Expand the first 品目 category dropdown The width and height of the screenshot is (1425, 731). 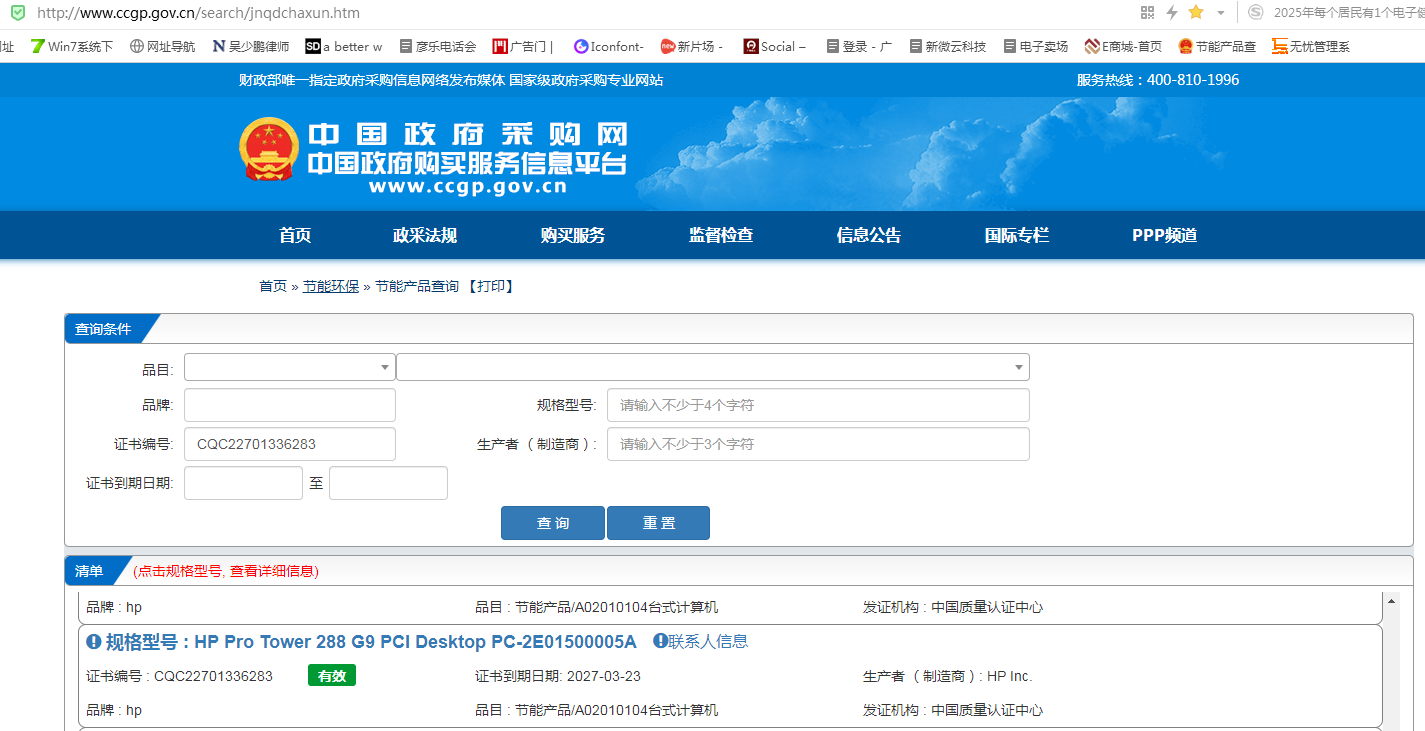tap(290, 367)
